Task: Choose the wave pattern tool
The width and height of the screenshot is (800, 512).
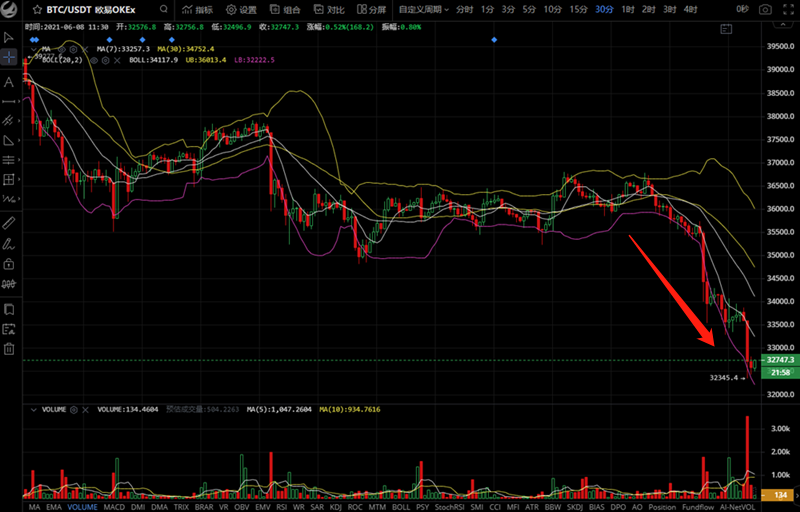Action: 9,198
